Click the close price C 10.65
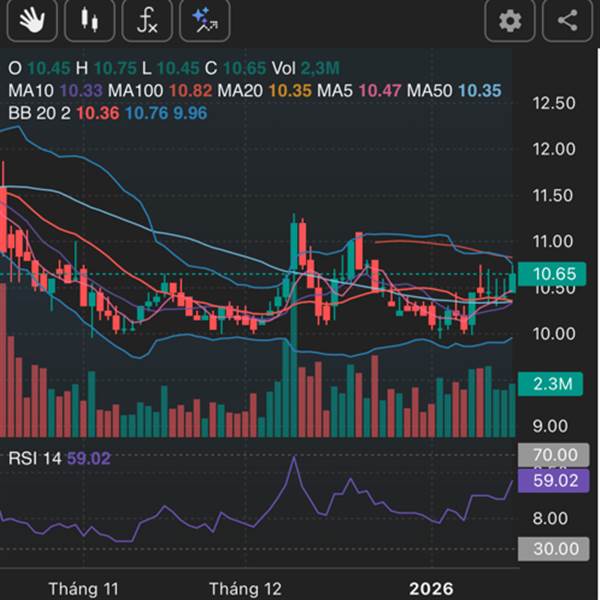 [x=235, y=68]
